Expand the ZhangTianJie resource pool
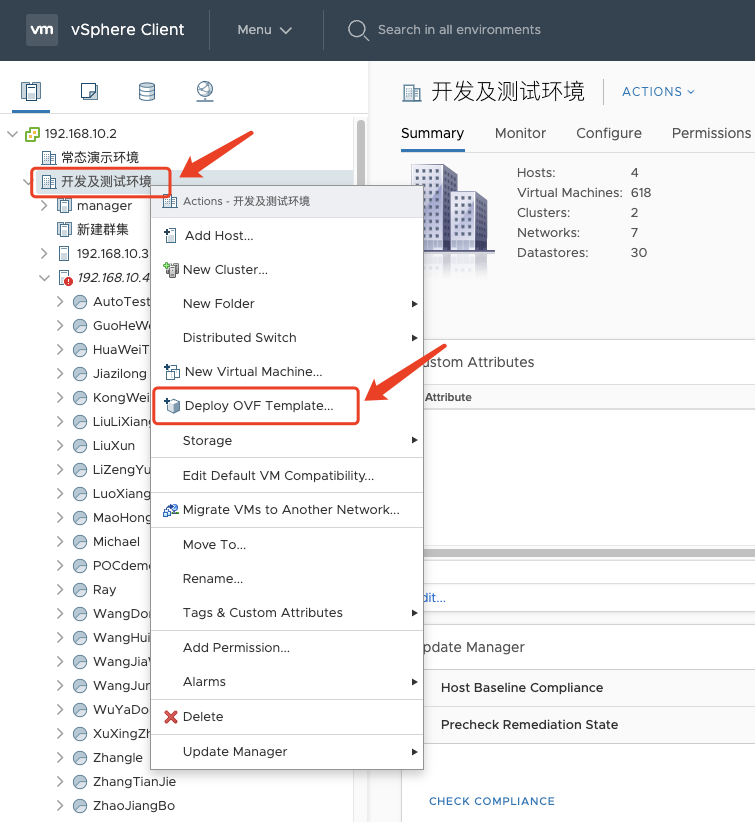Image resolution: width=755 pixels, height=822 pixels. point(60,782)
